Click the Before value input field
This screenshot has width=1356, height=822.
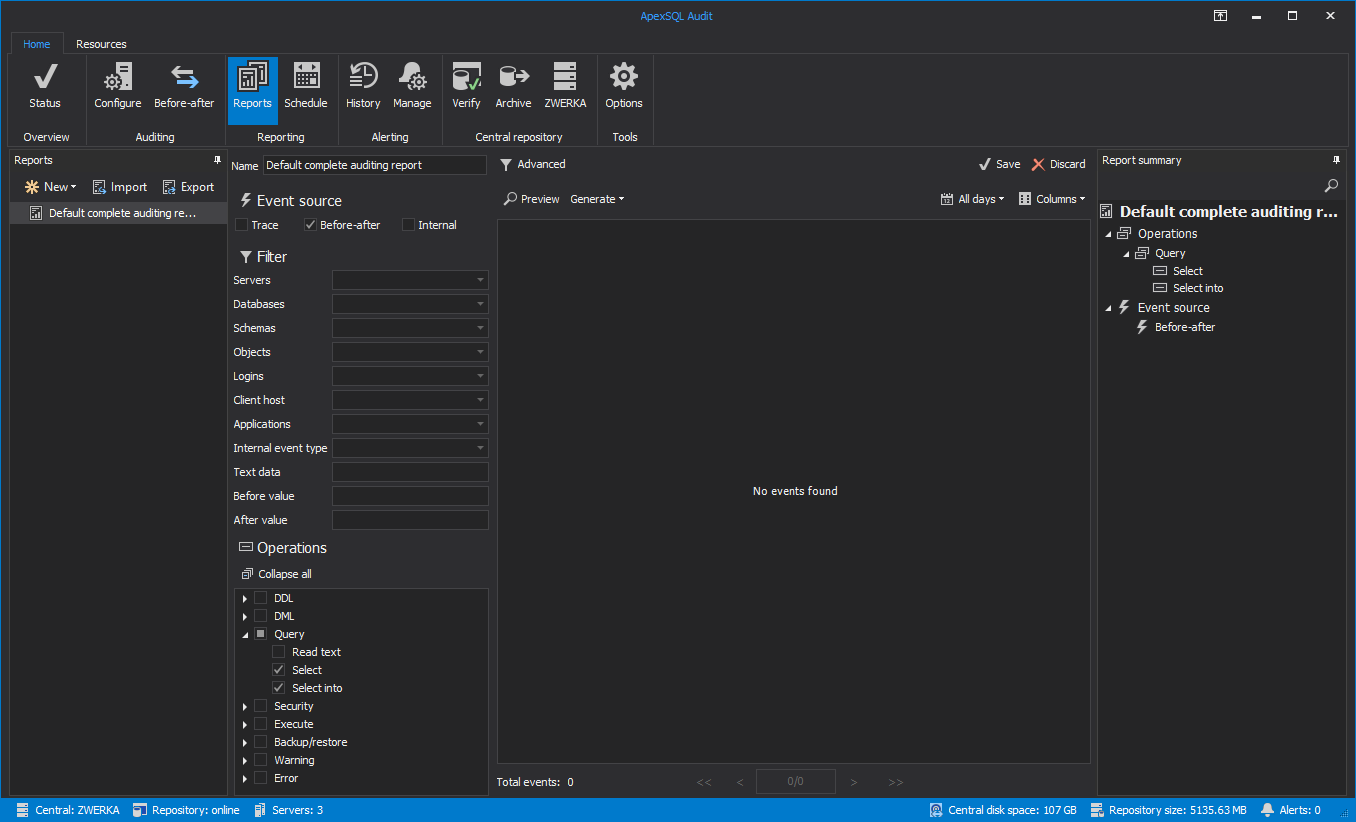coord(410,496)
